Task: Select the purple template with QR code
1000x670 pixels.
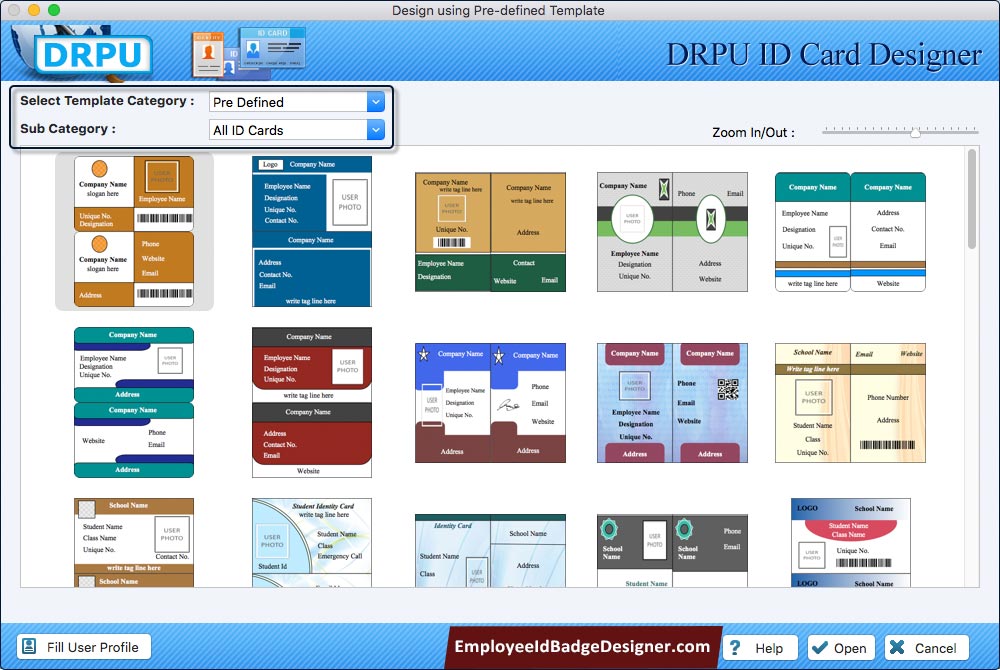Action: (x=672, y=403)
